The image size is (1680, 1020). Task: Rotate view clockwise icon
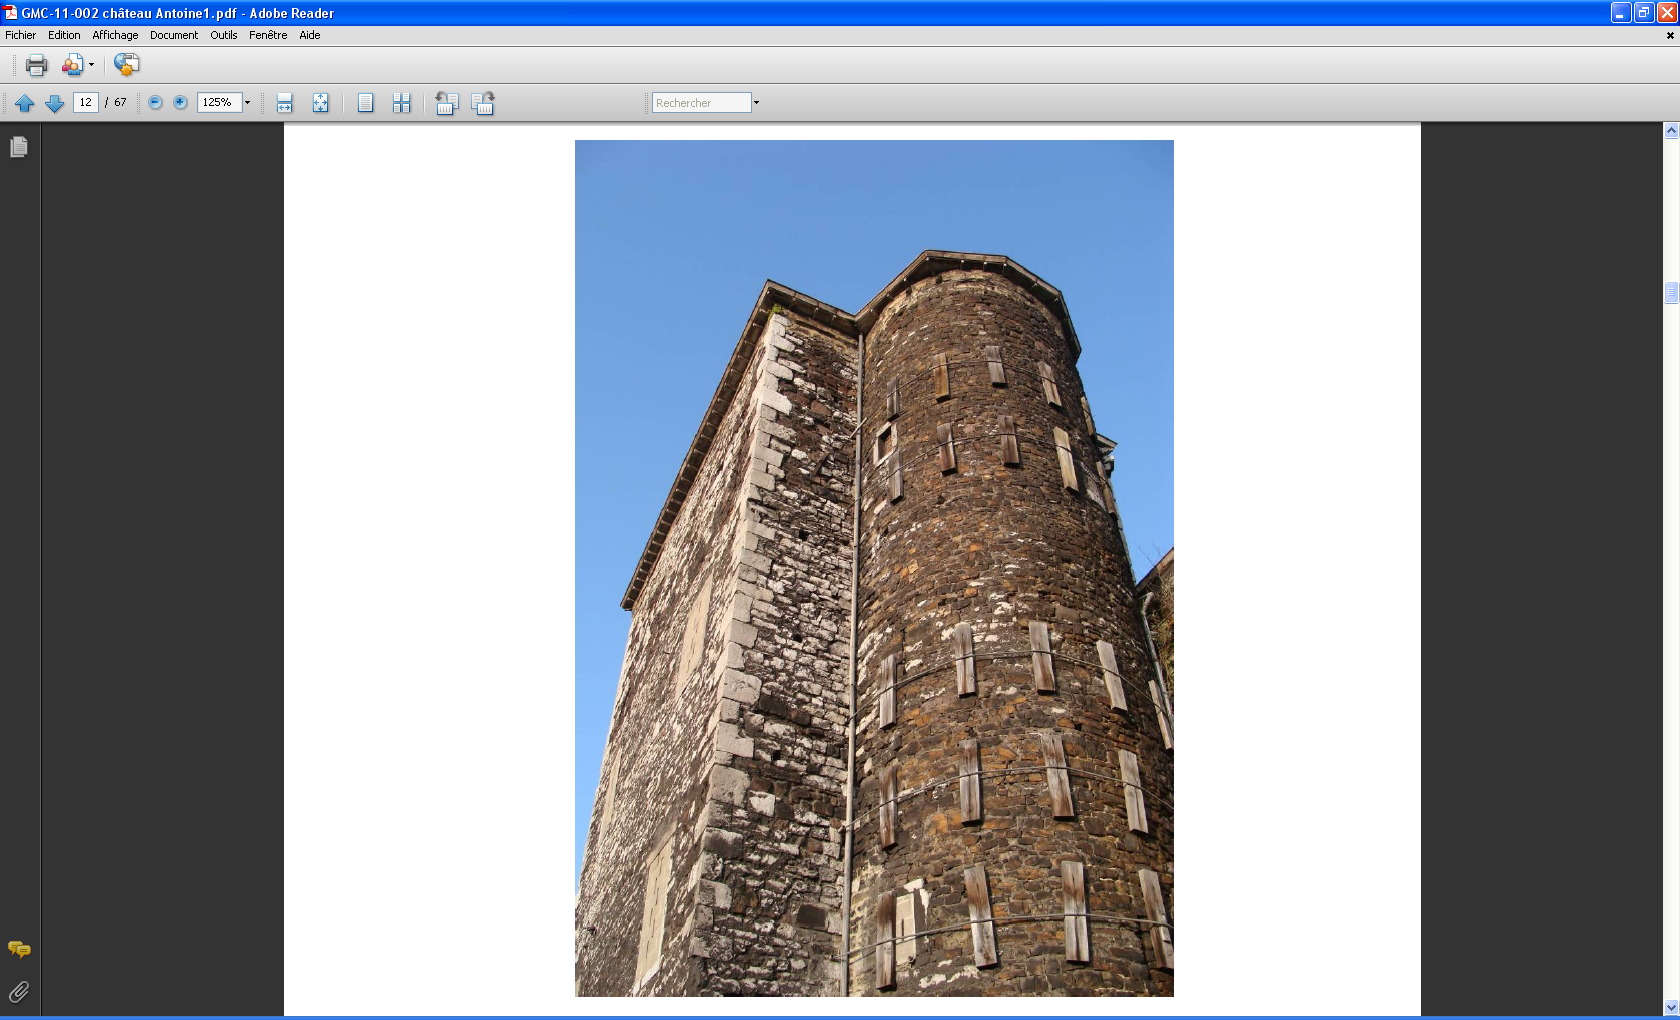[x=483, y=103]
